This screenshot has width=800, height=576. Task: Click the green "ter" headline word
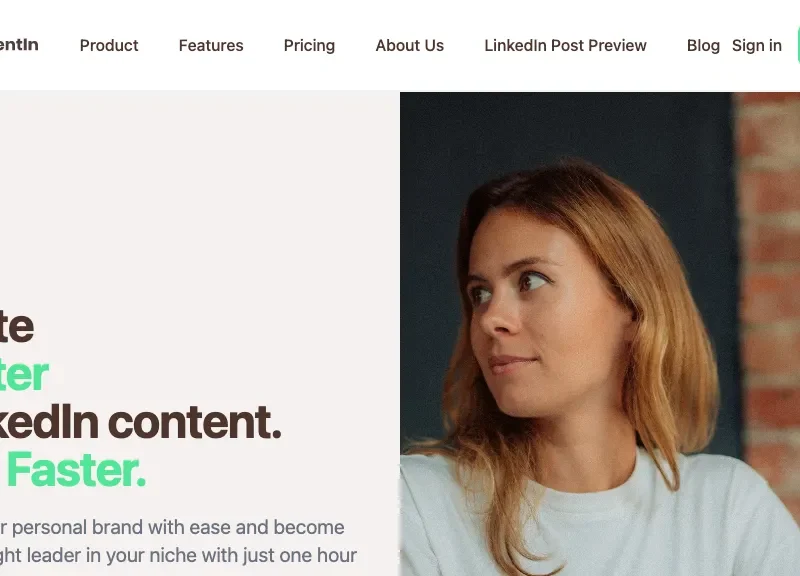(24, 375)
